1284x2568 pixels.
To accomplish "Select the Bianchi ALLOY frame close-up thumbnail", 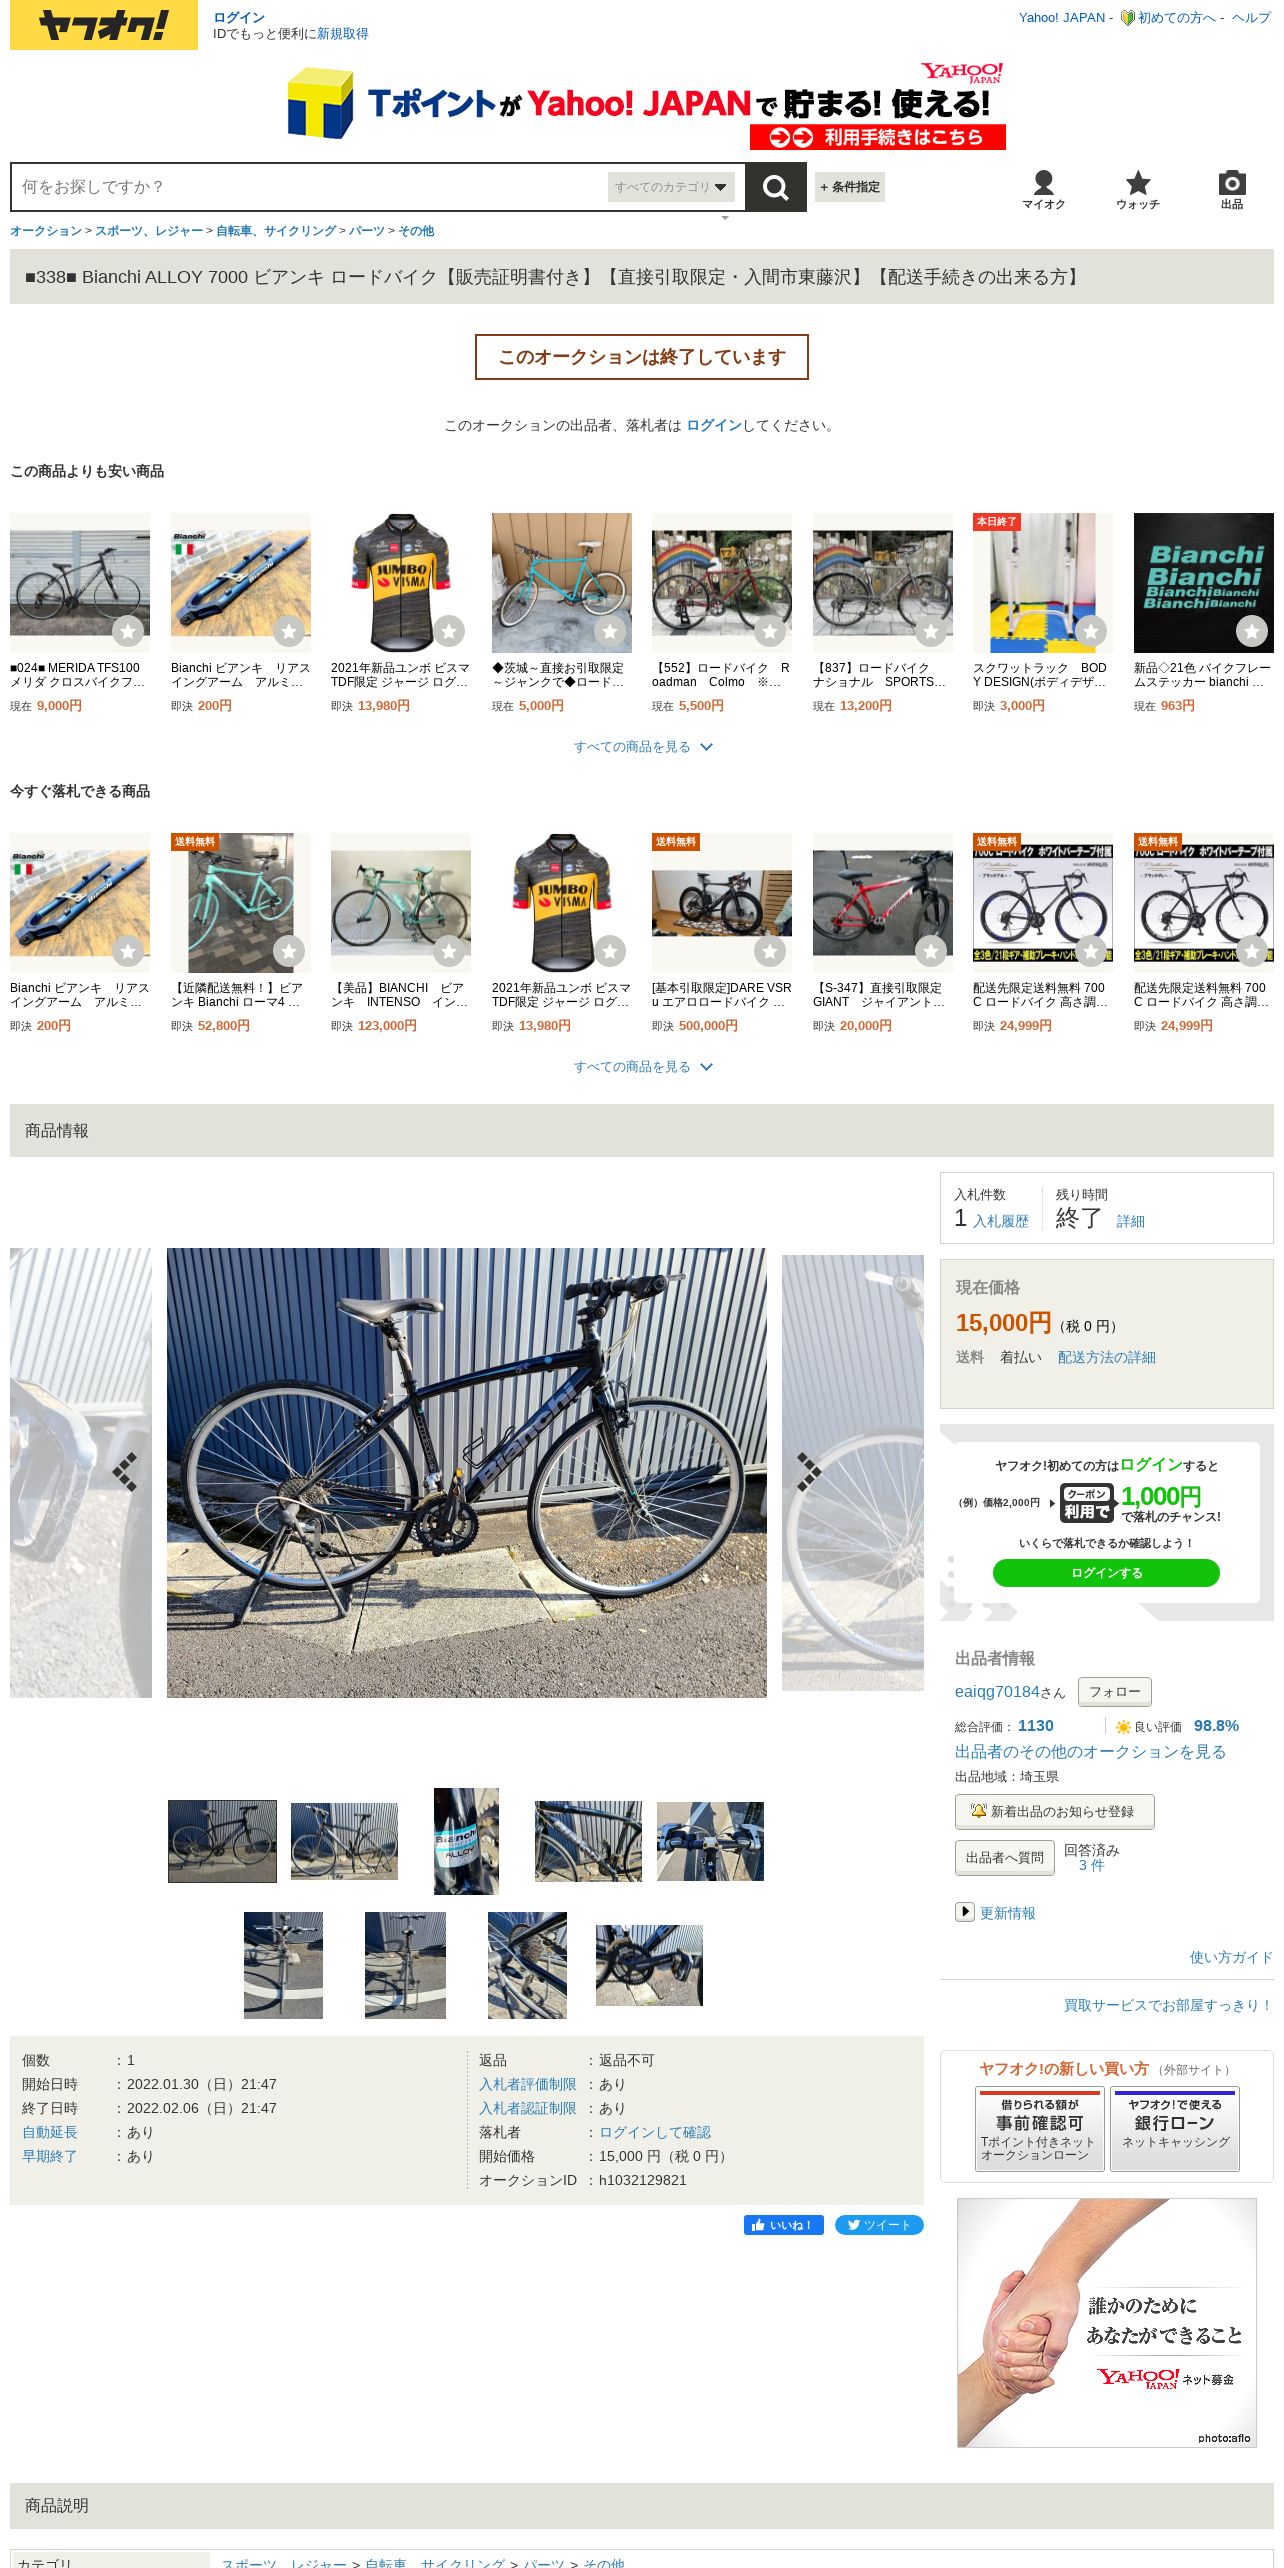I will [x=466, y=1841].
